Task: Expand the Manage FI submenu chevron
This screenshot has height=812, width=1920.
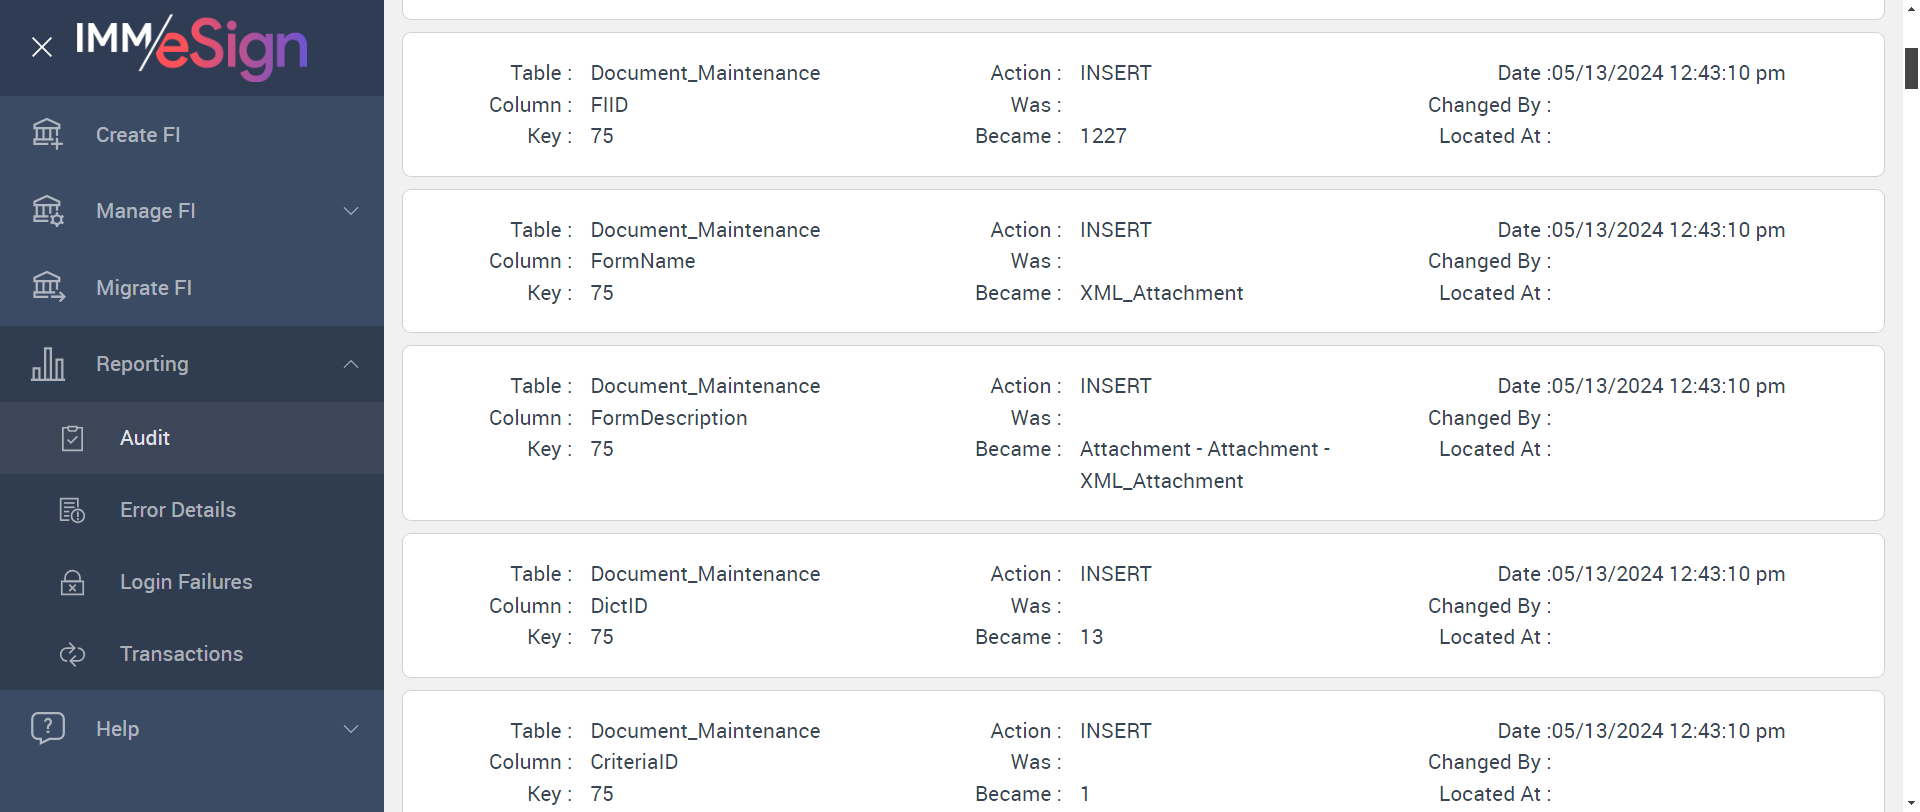Action: pyautogui.click(x=351, y=211)
